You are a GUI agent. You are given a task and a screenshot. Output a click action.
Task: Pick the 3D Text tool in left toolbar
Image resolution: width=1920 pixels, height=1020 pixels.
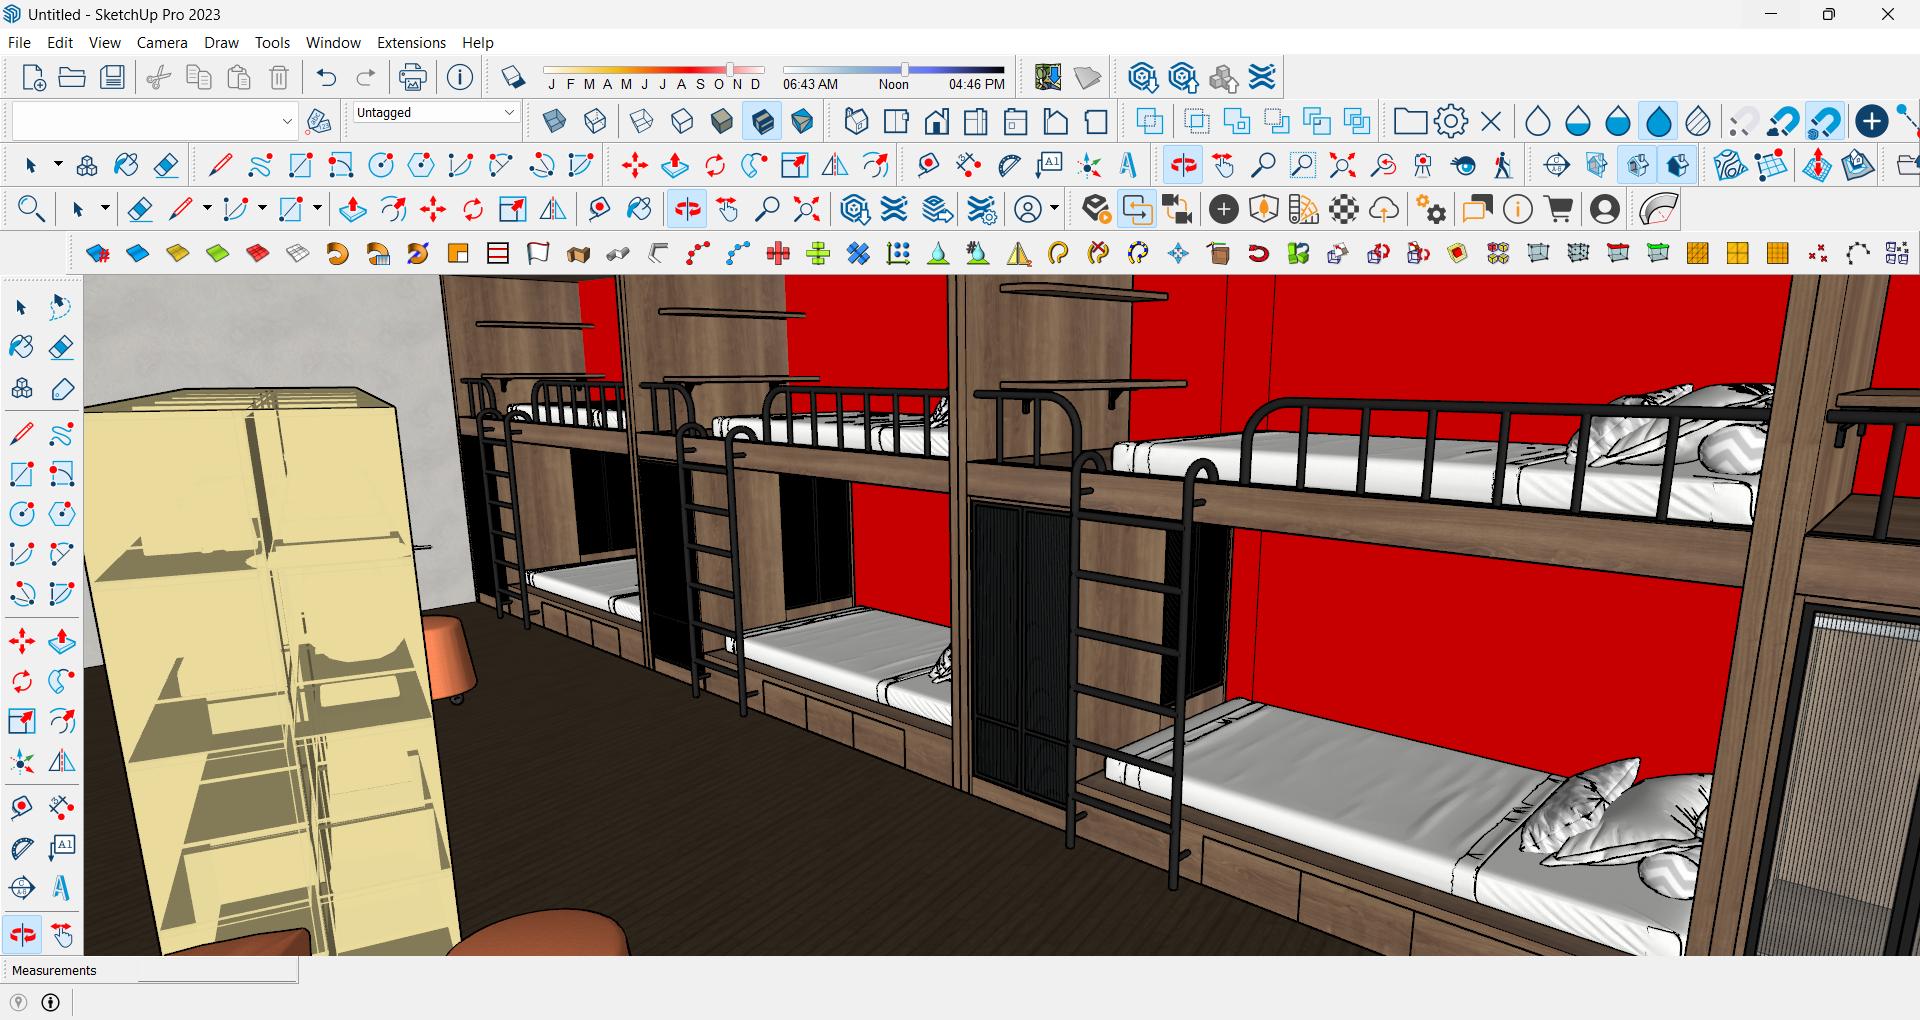tap(62, 888)
